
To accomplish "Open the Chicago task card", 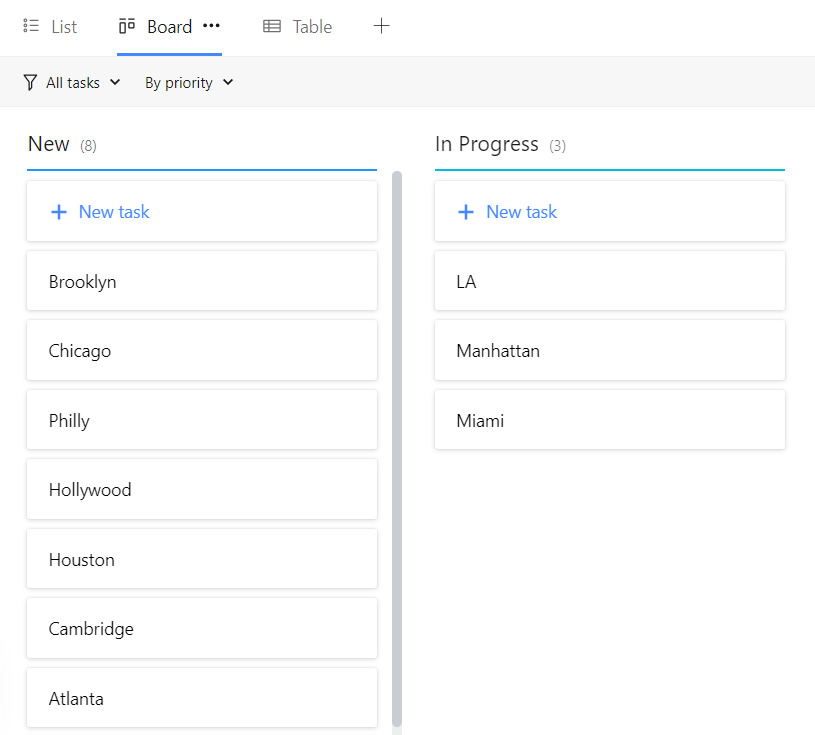I will 202,350.
